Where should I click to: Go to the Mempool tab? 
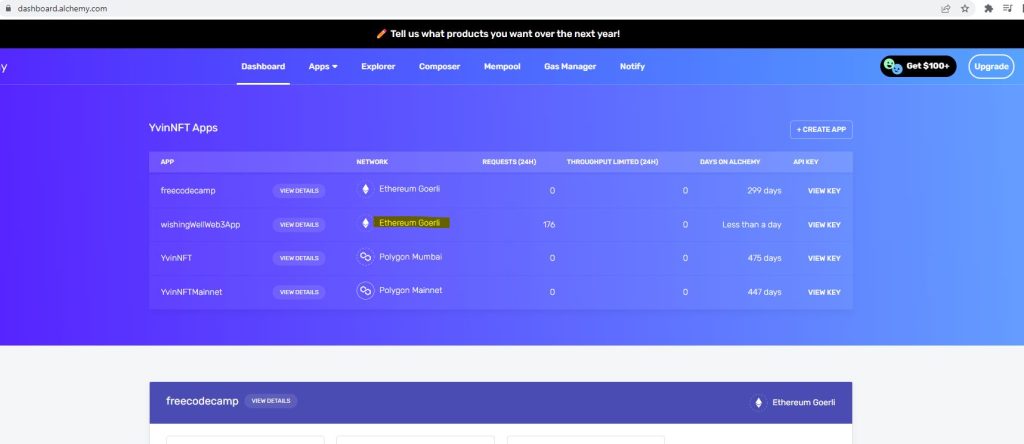click(501, 67)
